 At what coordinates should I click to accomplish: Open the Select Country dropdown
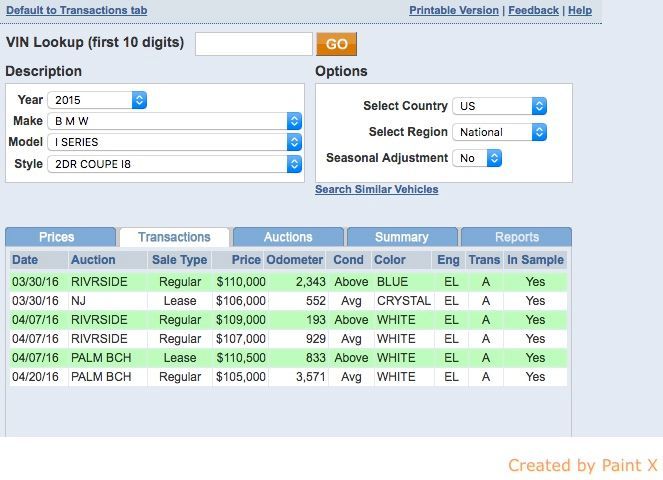pyautogui.click(x=500, y=106)
